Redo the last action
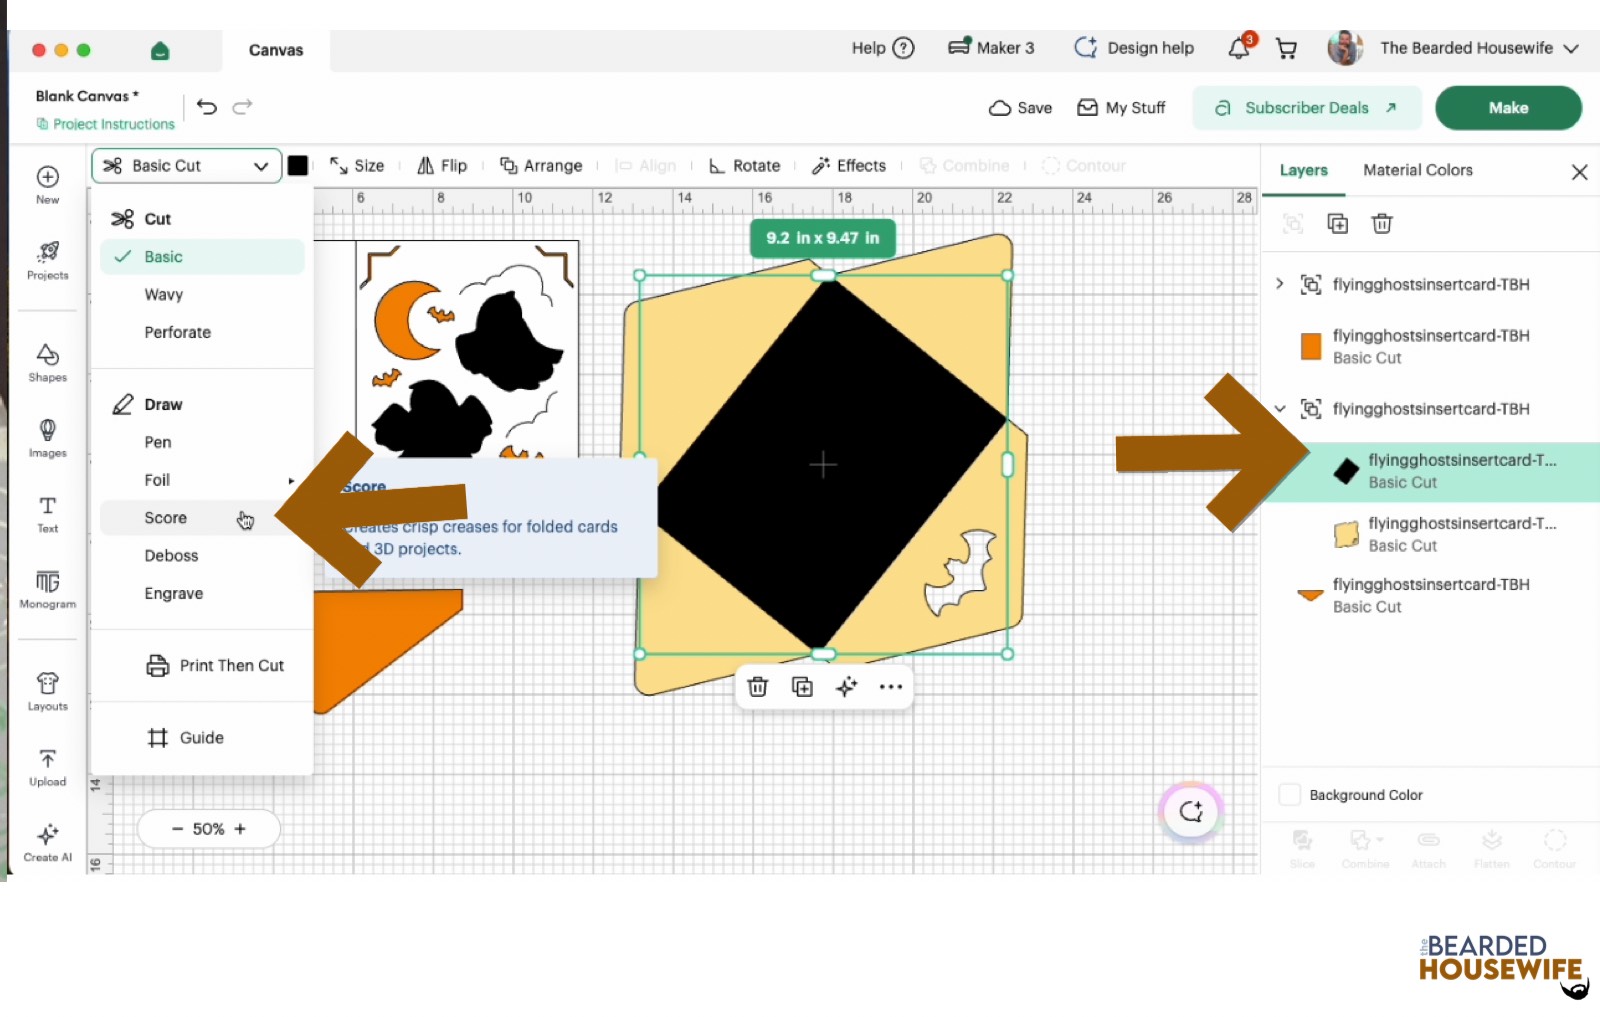This screenshot has height=1017, width=1600. (x=243, y=107)
